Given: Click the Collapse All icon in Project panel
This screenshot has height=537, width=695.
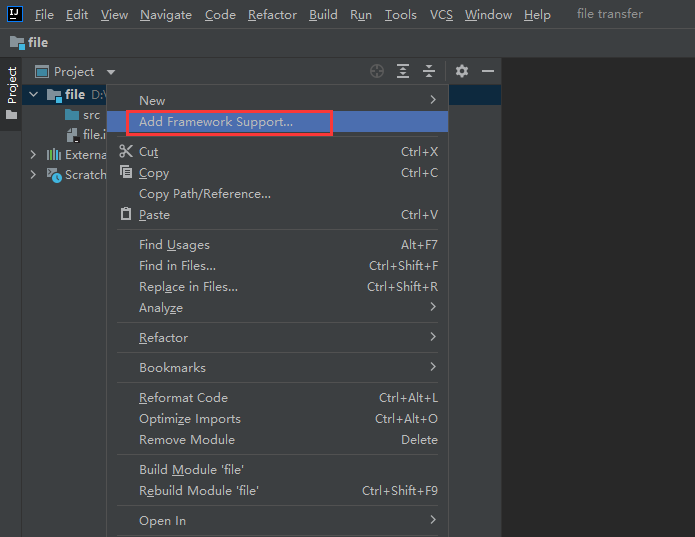Looking at the screenshot, I should click(x=429, y=71).
